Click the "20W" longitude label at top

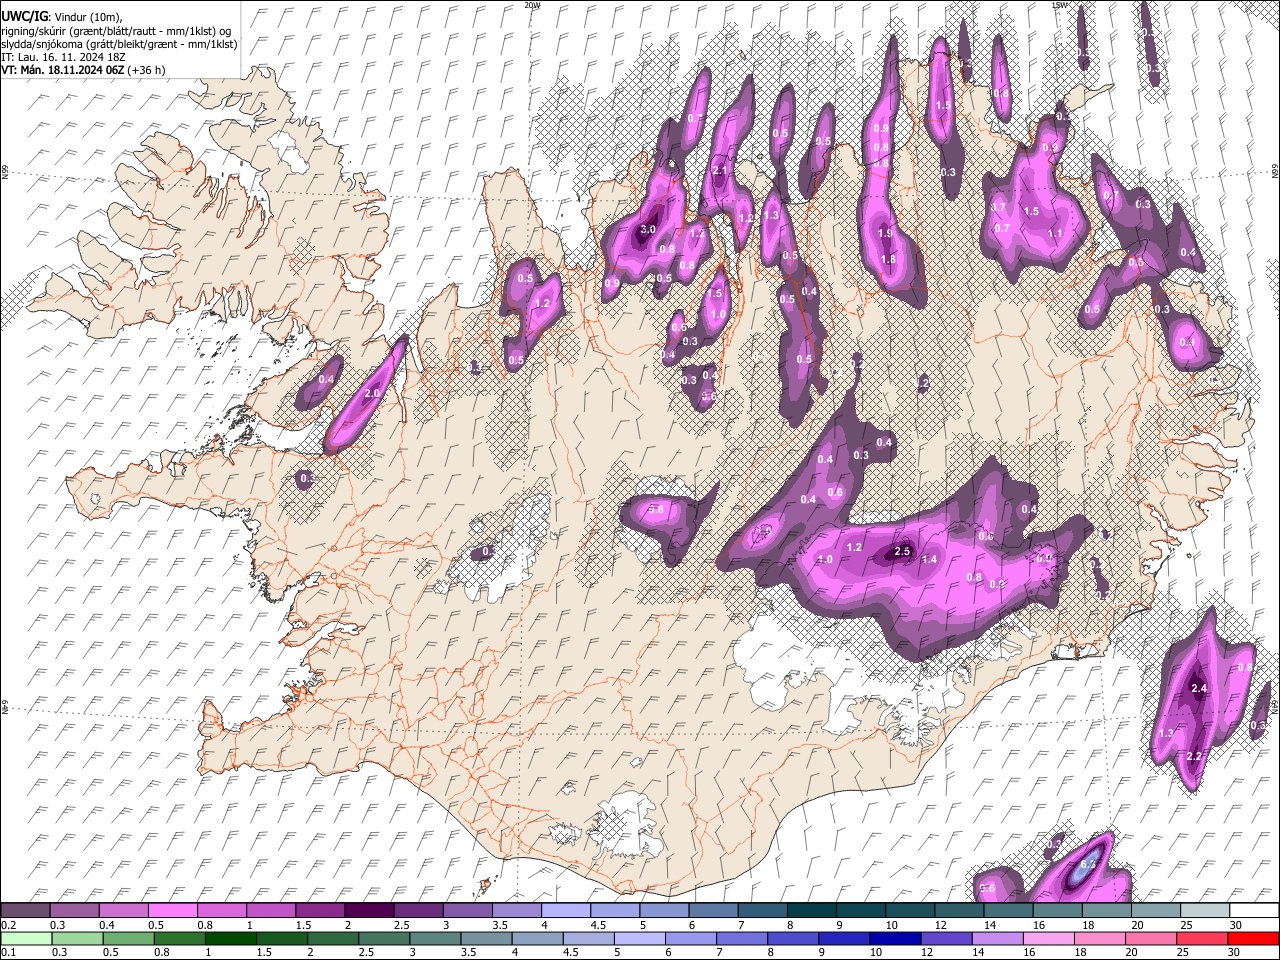(532, 5)
